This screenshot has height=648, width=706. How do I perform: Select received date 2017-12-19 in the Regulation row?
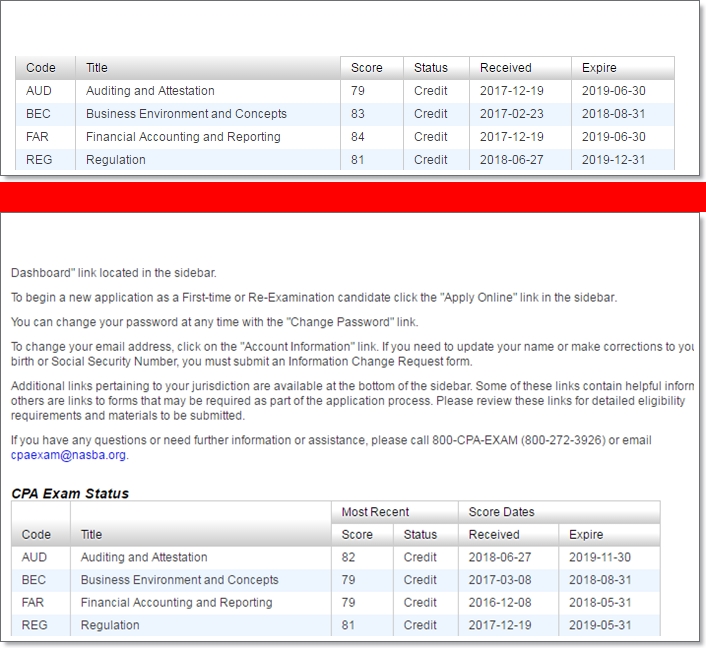[499, 625]
